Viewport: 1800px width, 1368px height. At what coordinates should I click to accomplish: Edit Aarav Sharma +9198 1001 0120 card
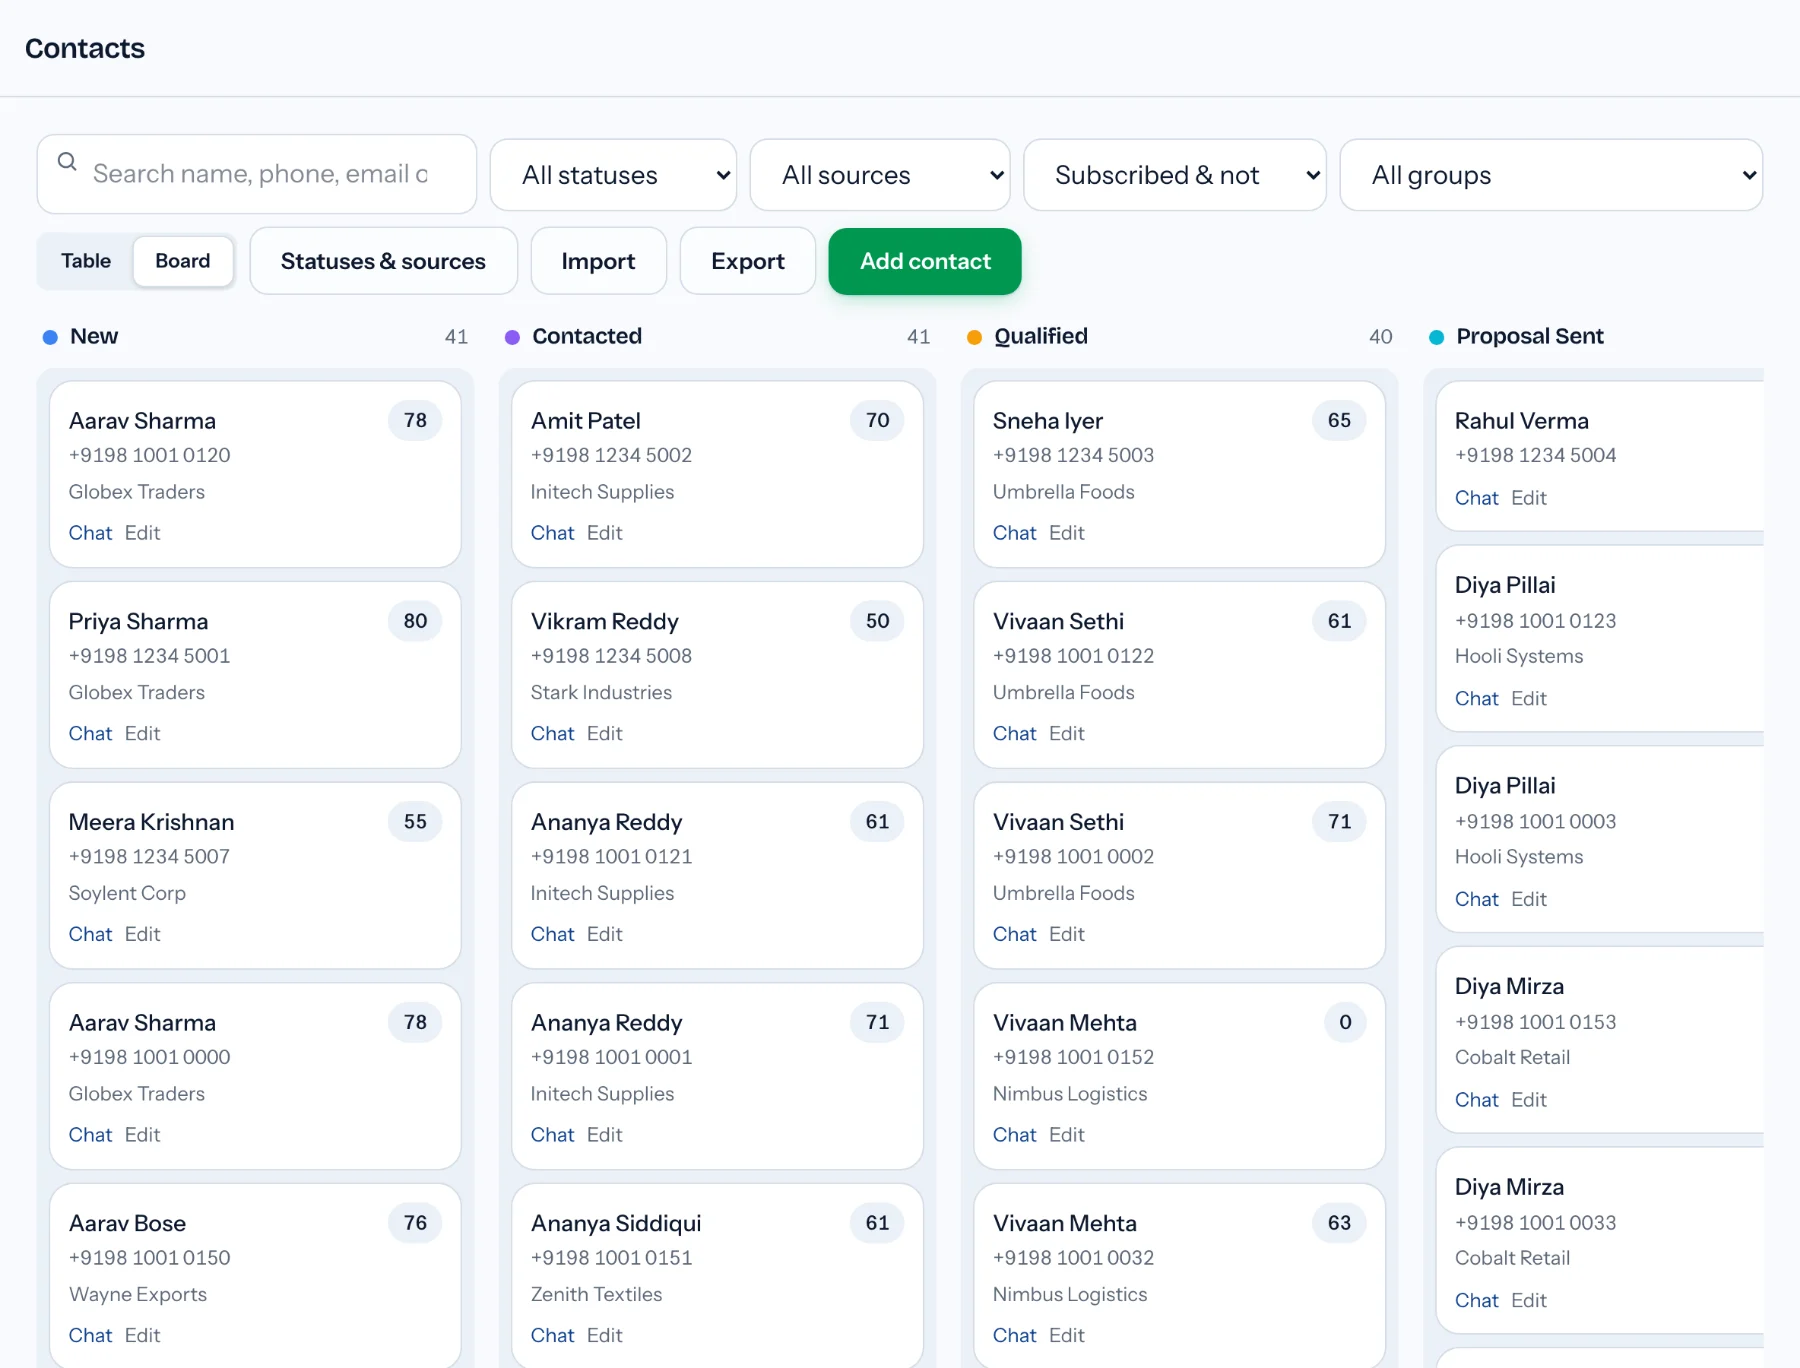point(142,533)
